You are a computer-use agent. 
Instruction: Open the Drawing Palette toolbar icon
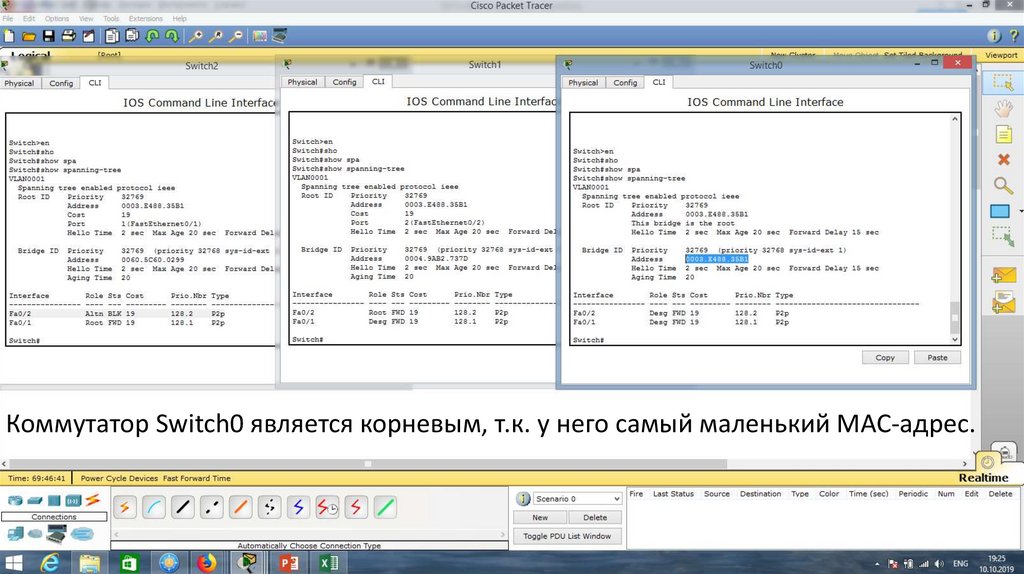[x=260, y=36]
